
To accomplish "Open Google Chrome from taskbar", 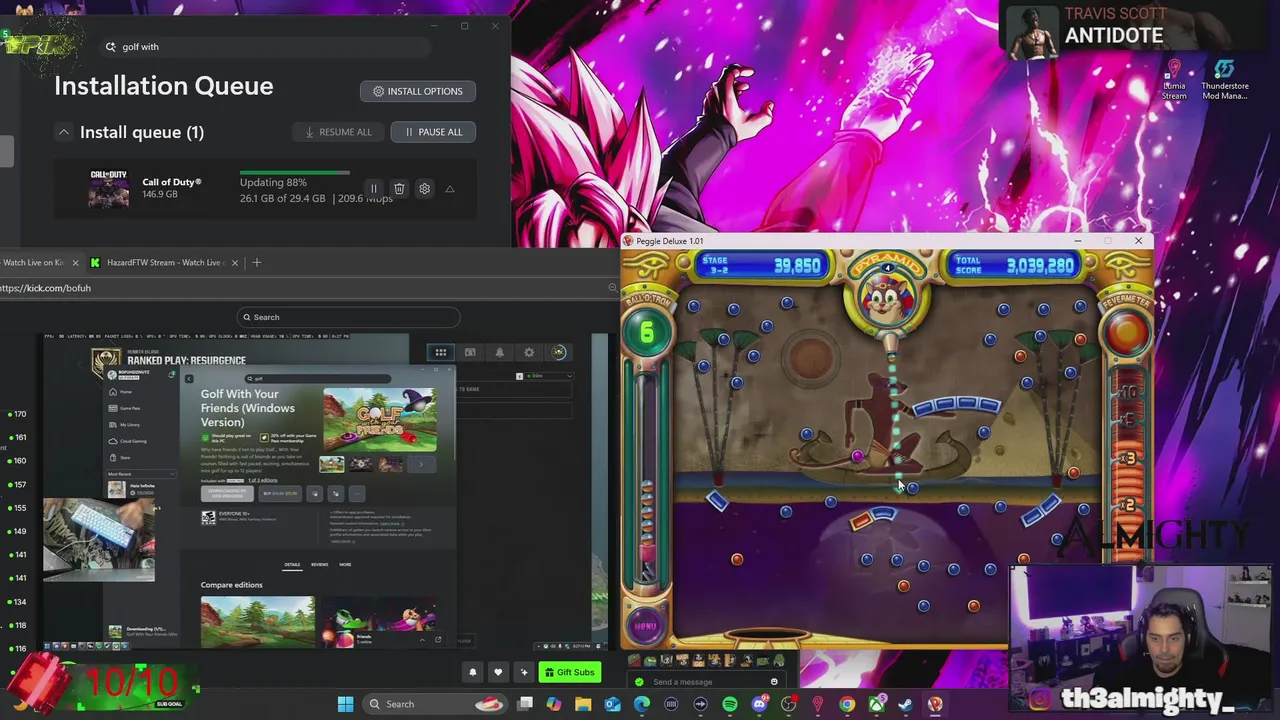I will (847, 704).
